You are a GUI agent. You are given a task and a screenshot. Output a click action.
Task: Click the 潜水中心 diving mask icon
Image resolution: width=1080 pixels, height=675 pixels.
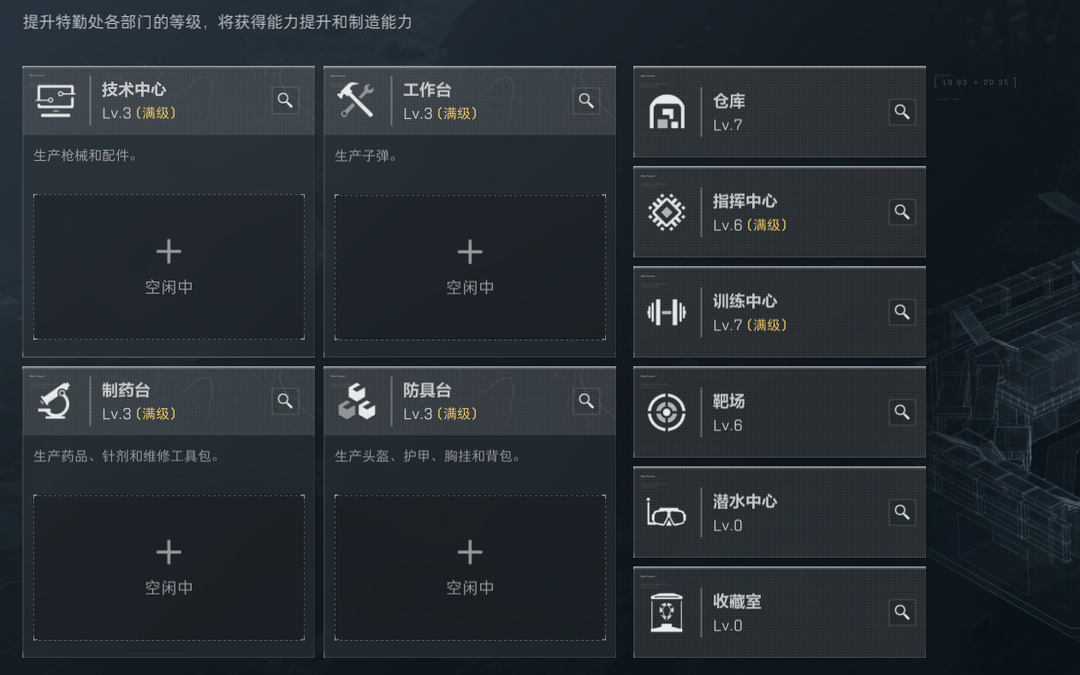(666, 513)
